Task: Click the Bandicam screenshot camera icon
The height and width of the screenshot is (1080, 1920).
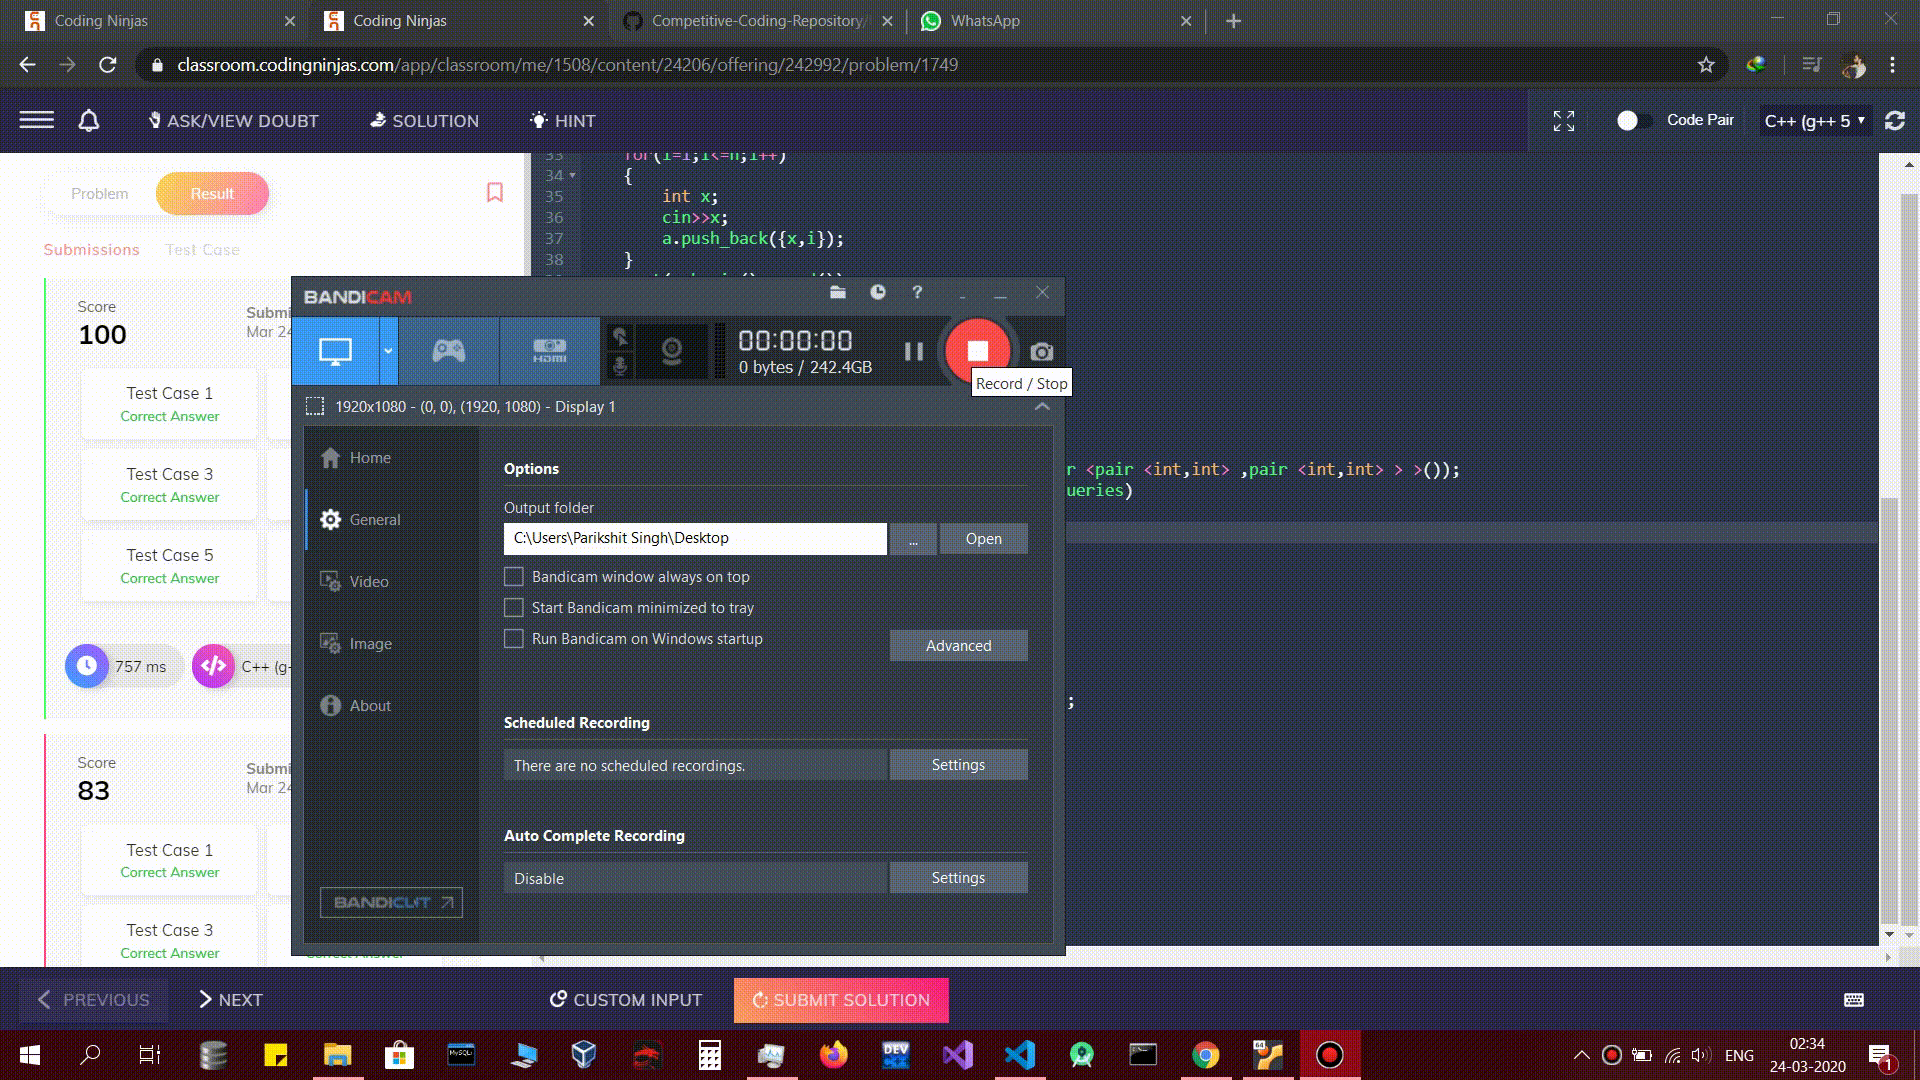Action: point(1041,352)
